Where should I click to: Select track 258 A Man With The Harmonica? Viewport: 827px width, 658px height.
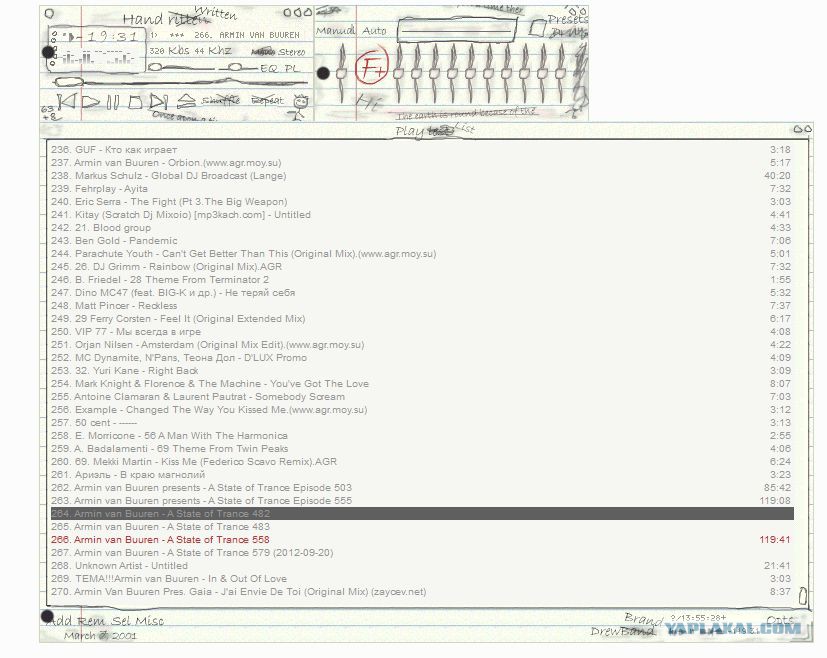[422, 436]
